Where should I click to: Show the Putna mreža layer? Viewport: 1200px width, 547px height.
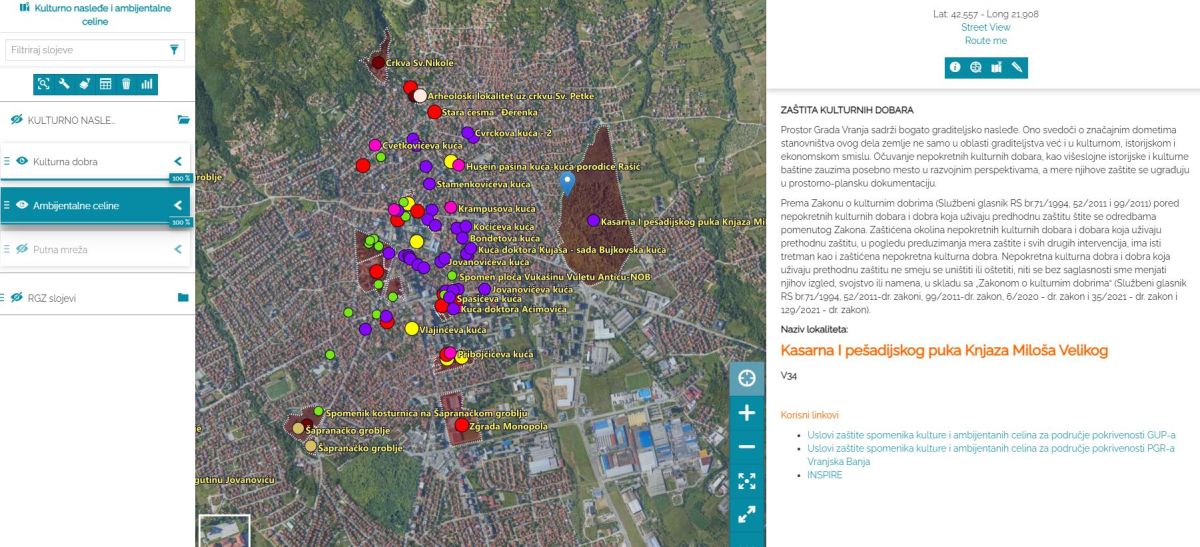(22, 249)
